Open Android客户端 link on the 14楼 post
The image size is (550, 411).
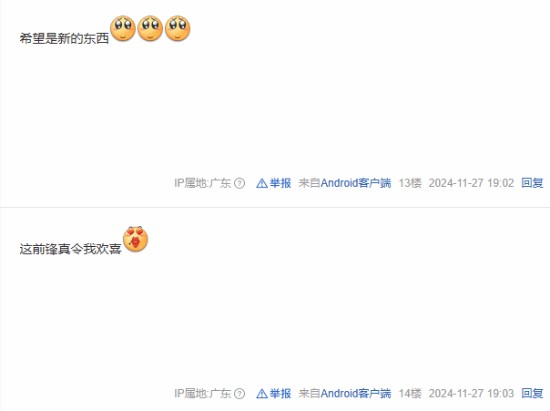356,393
